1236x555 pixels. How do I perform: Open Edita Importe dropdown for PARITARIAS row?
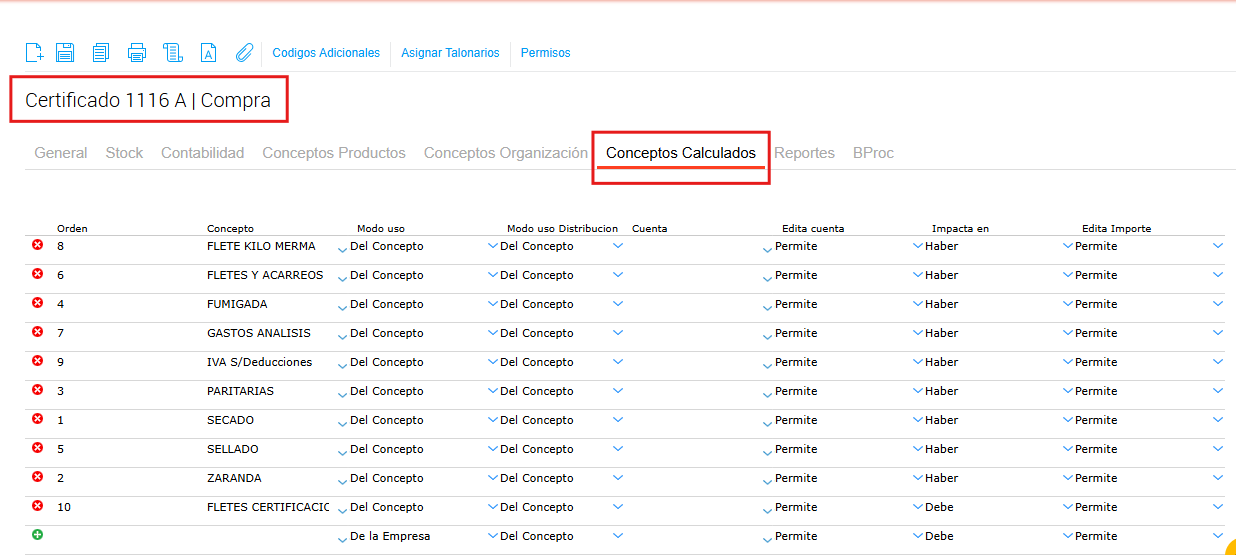coord(1218,391)
